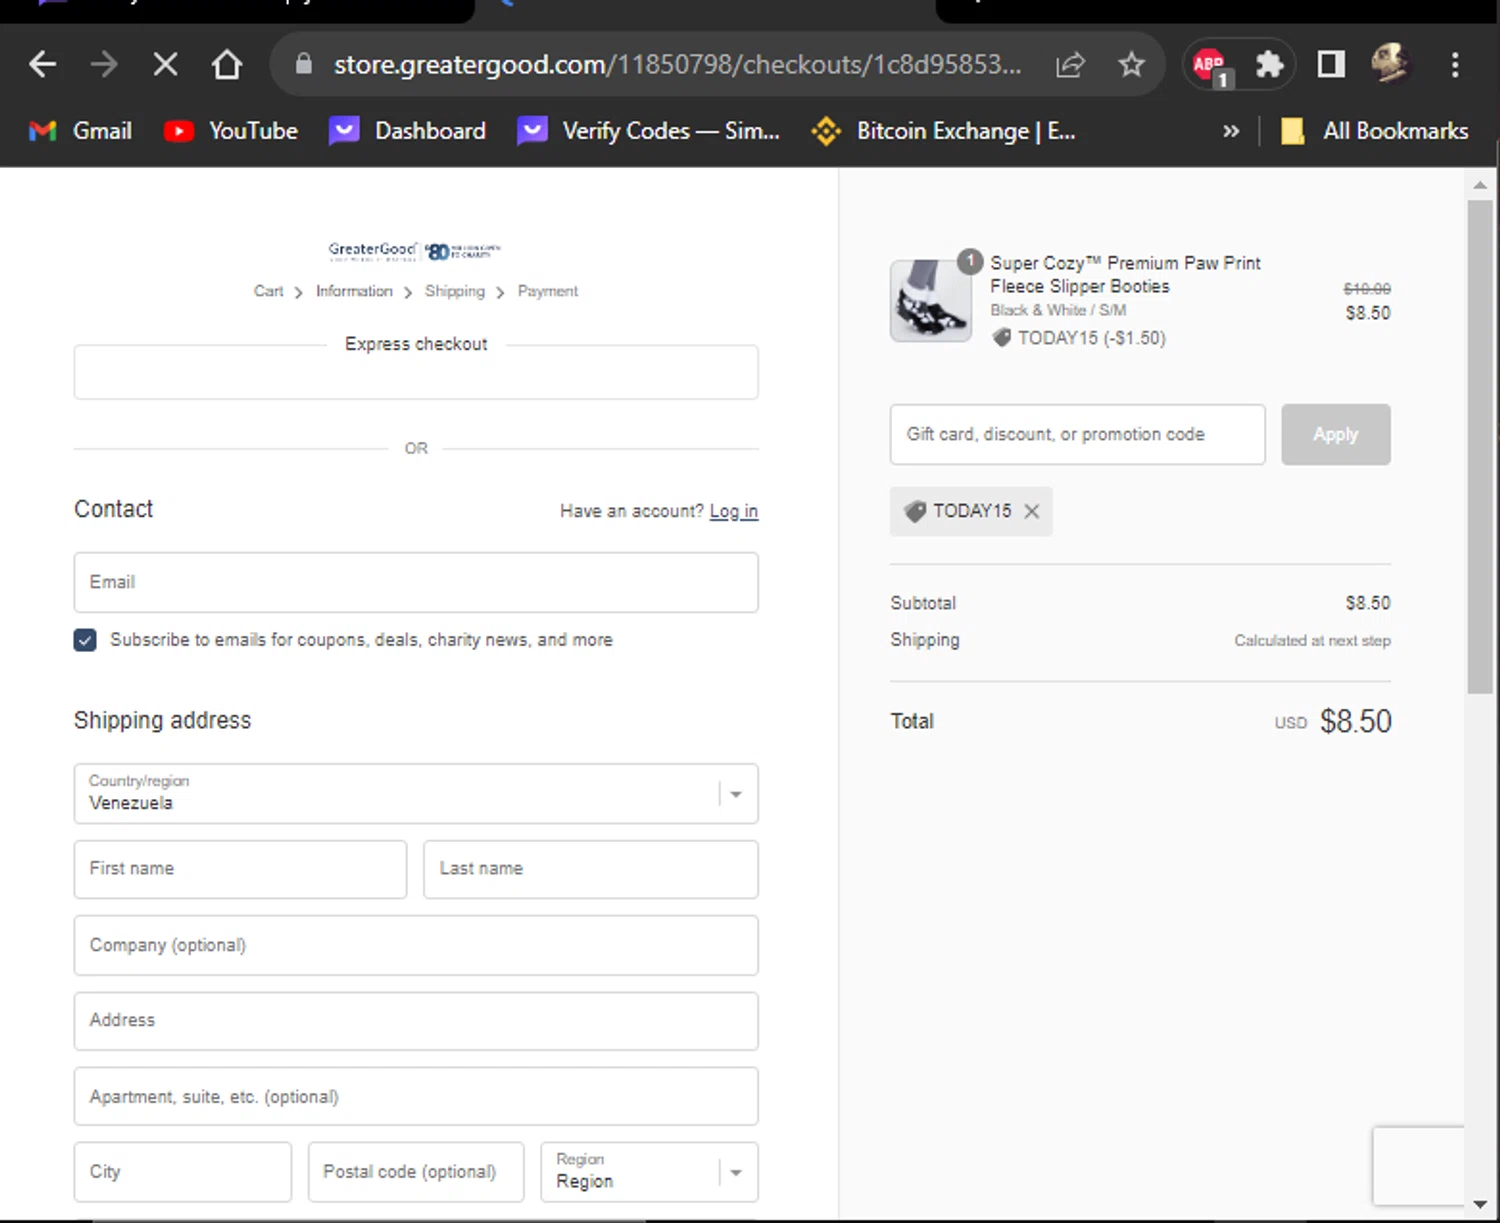Open the browser home page

pos(227,65)
